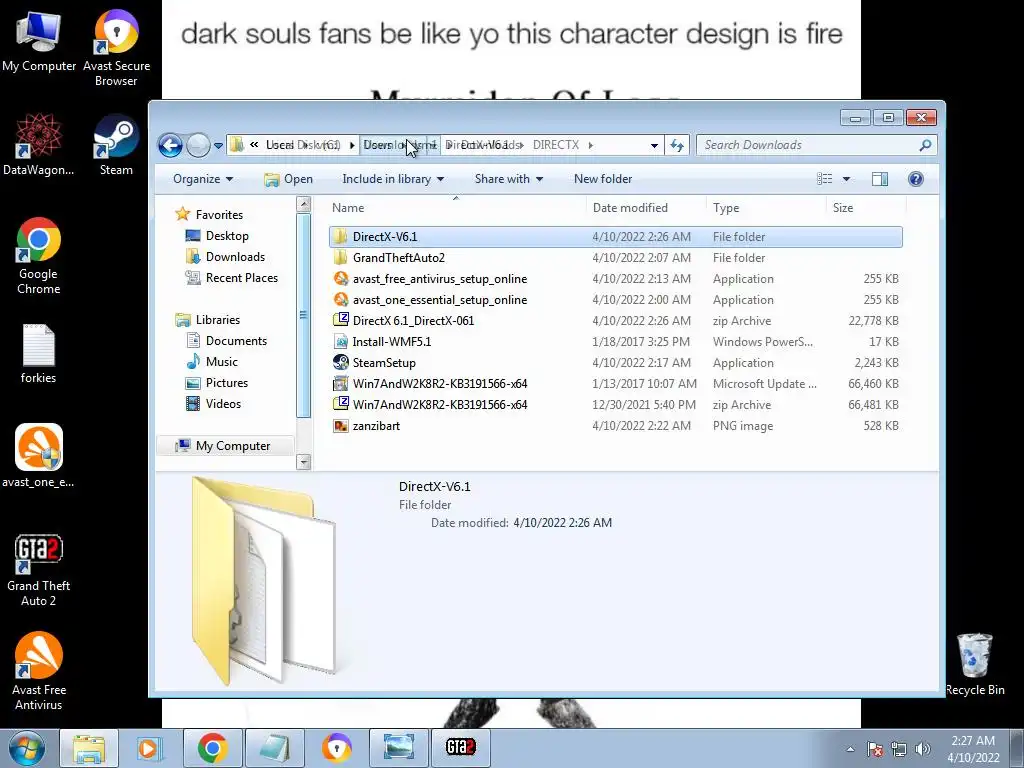Viewport: 1024px width, 768px height.
Task: Expand breadcrumb arrow after DIRECTX
Action: pos(590,145)
